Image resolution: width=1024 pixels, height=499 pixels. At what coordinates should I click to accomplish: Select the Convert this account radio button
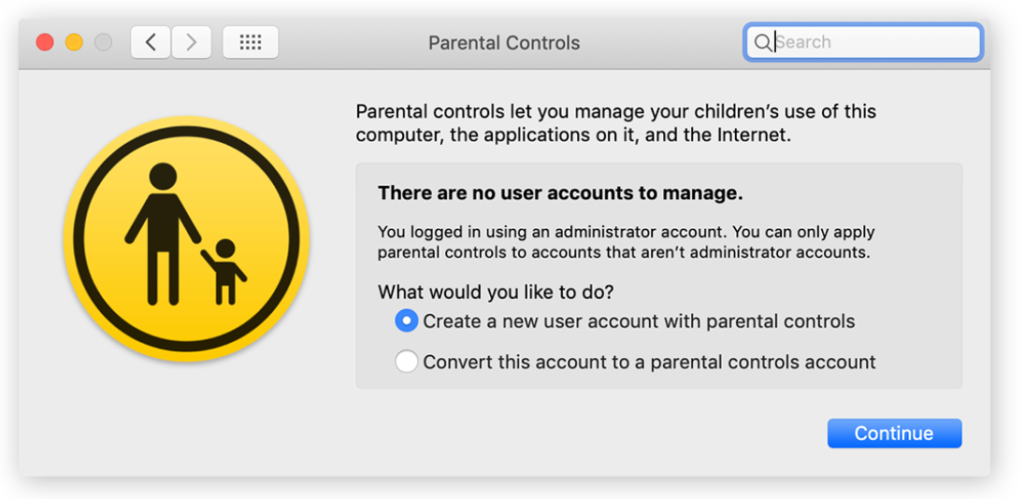406,362
